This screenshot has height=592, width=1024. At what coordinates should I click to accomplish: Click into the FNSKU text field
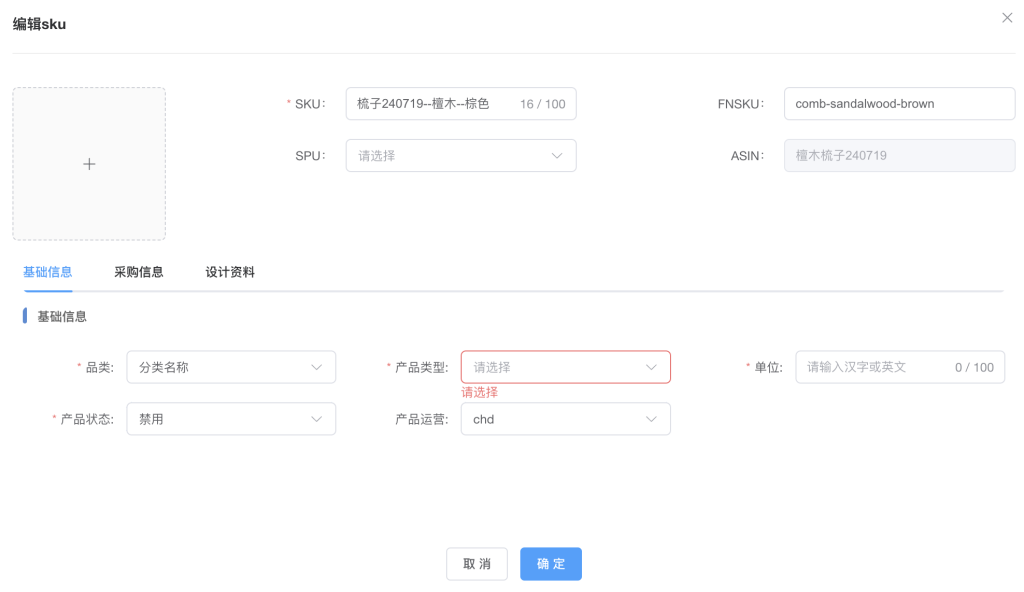[899, 104]
